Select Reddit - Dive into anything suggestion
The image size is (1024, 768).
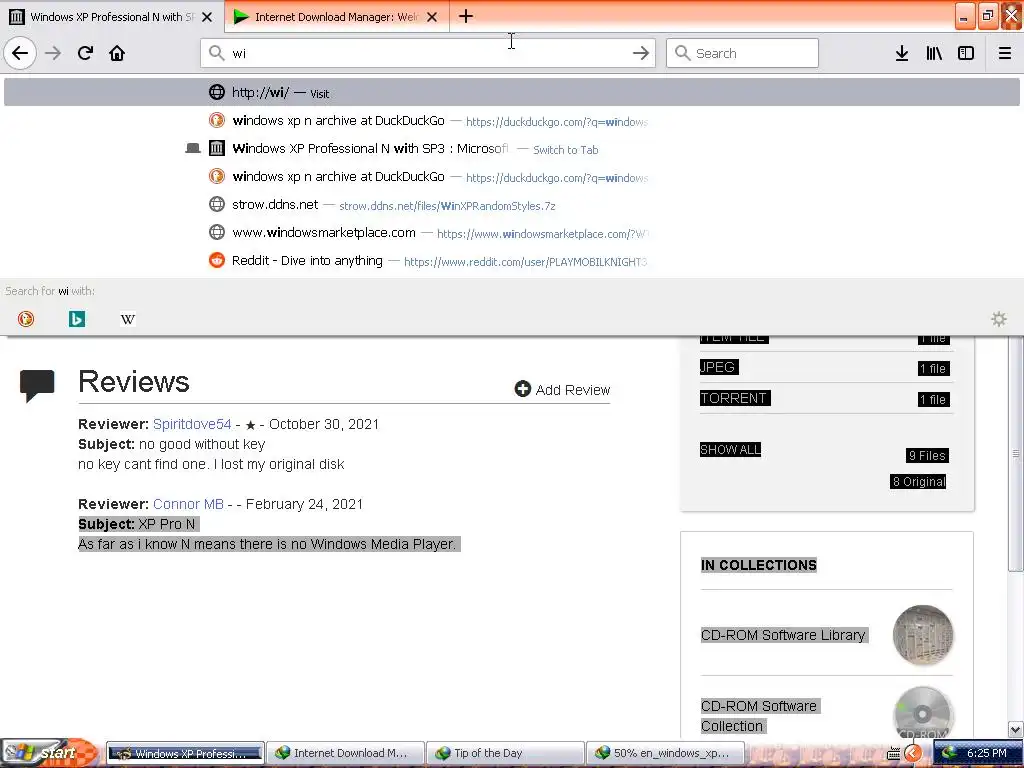click(512, 261)
